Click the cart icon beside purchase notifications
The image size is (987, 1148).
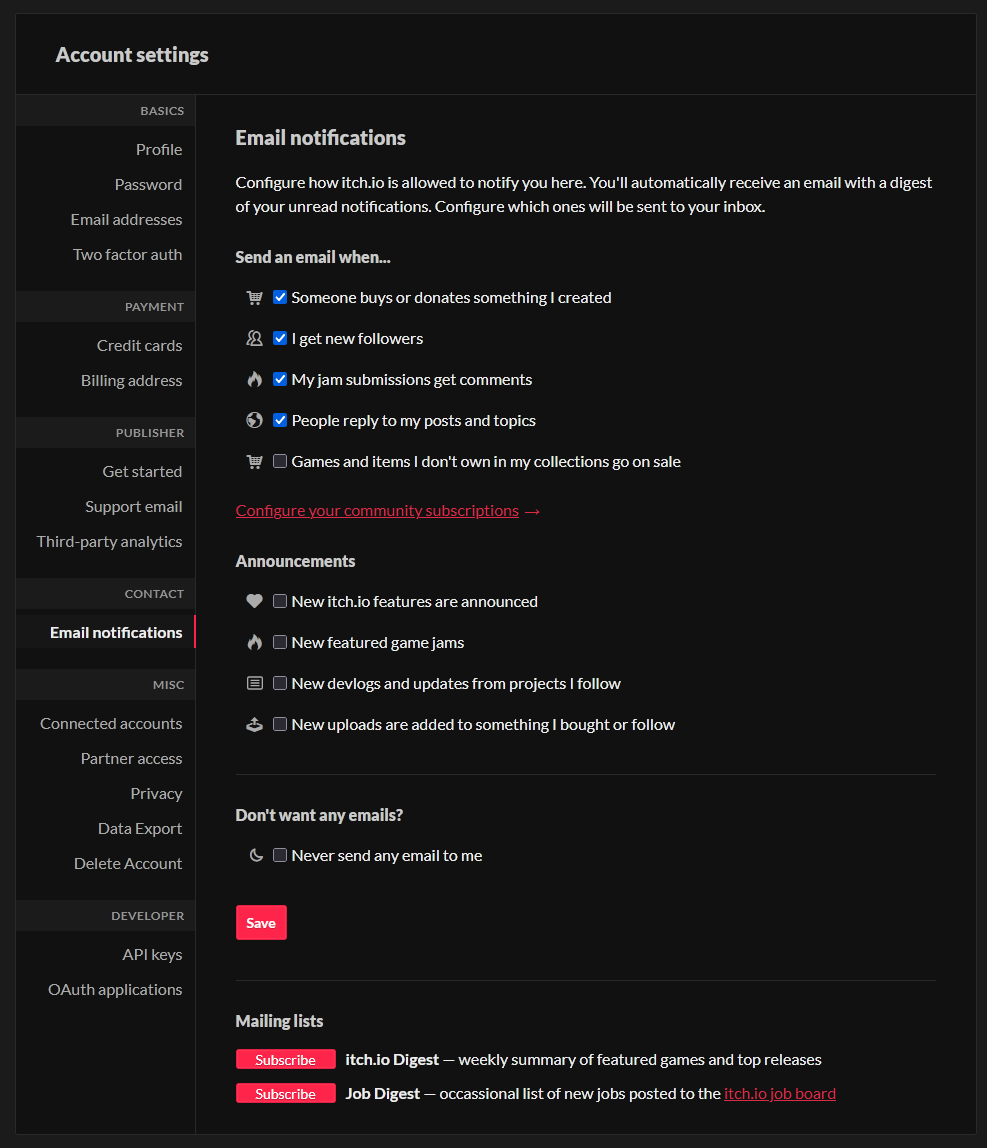(254, 297)
